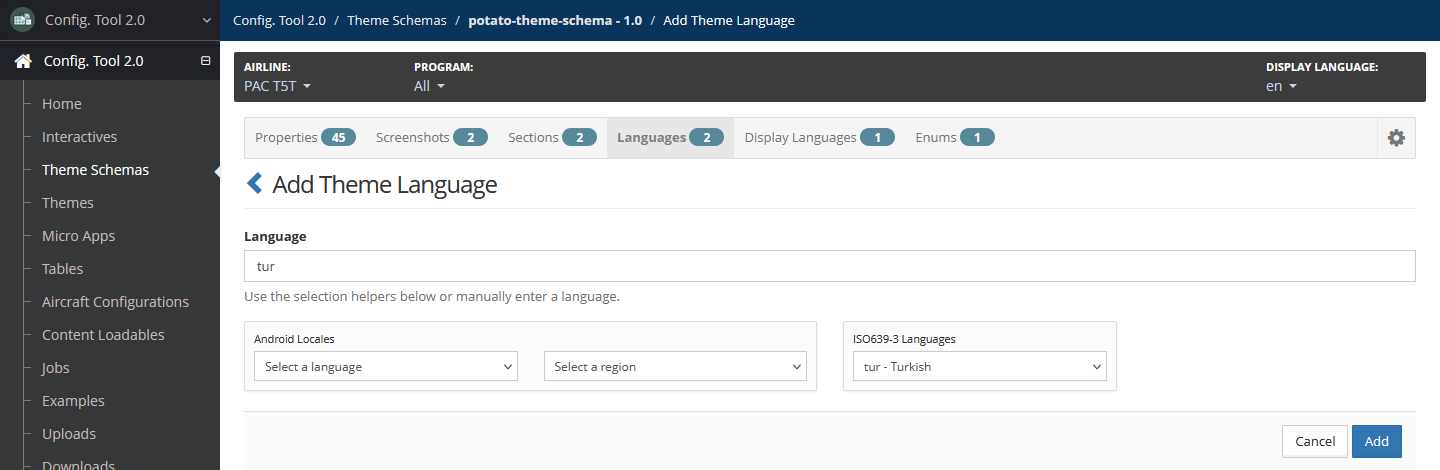Click the home icon in sidebar header
The image size is (1440, 470).
[x=22, y=61]
